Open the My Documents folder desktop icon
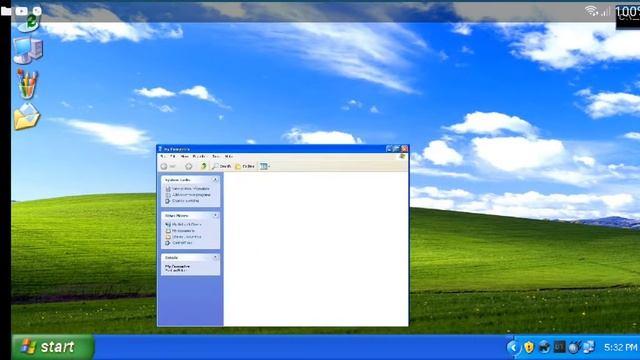Screen dimensions: 640x360 pyautogui.click(x=27, y=117)
